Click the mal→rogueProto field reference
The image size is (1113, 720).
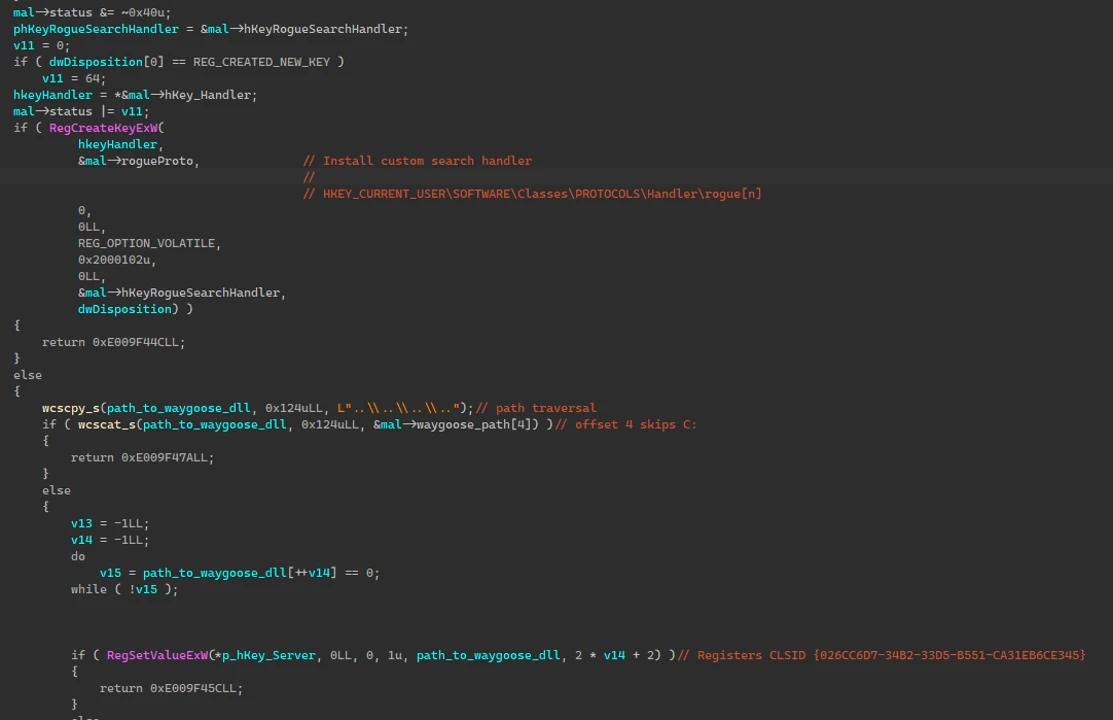coord(135,160)
